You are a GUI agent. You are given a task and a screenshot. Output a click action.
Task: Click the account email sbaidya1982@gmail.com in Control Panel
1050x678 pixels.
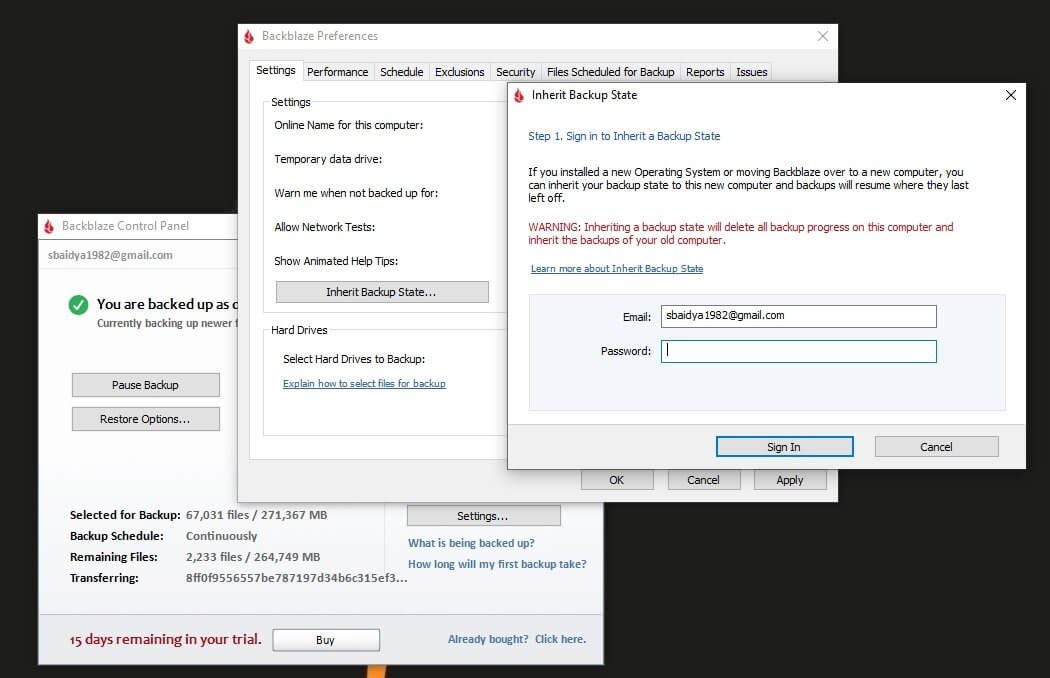(110, 255)
